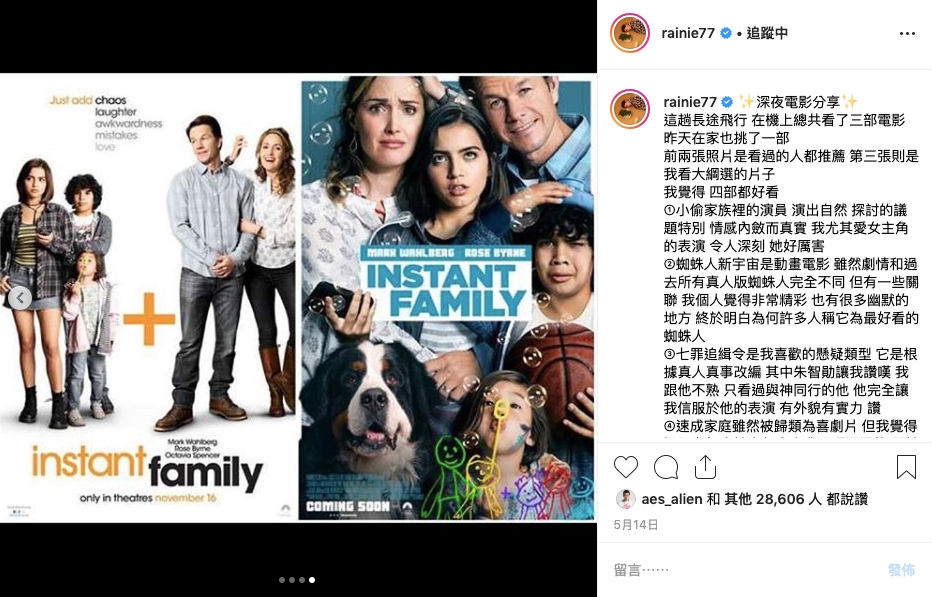The width and height of the screenshot is (932, 597).
Task: Click the 發佈 post comment button
Action: click(901, 570)
